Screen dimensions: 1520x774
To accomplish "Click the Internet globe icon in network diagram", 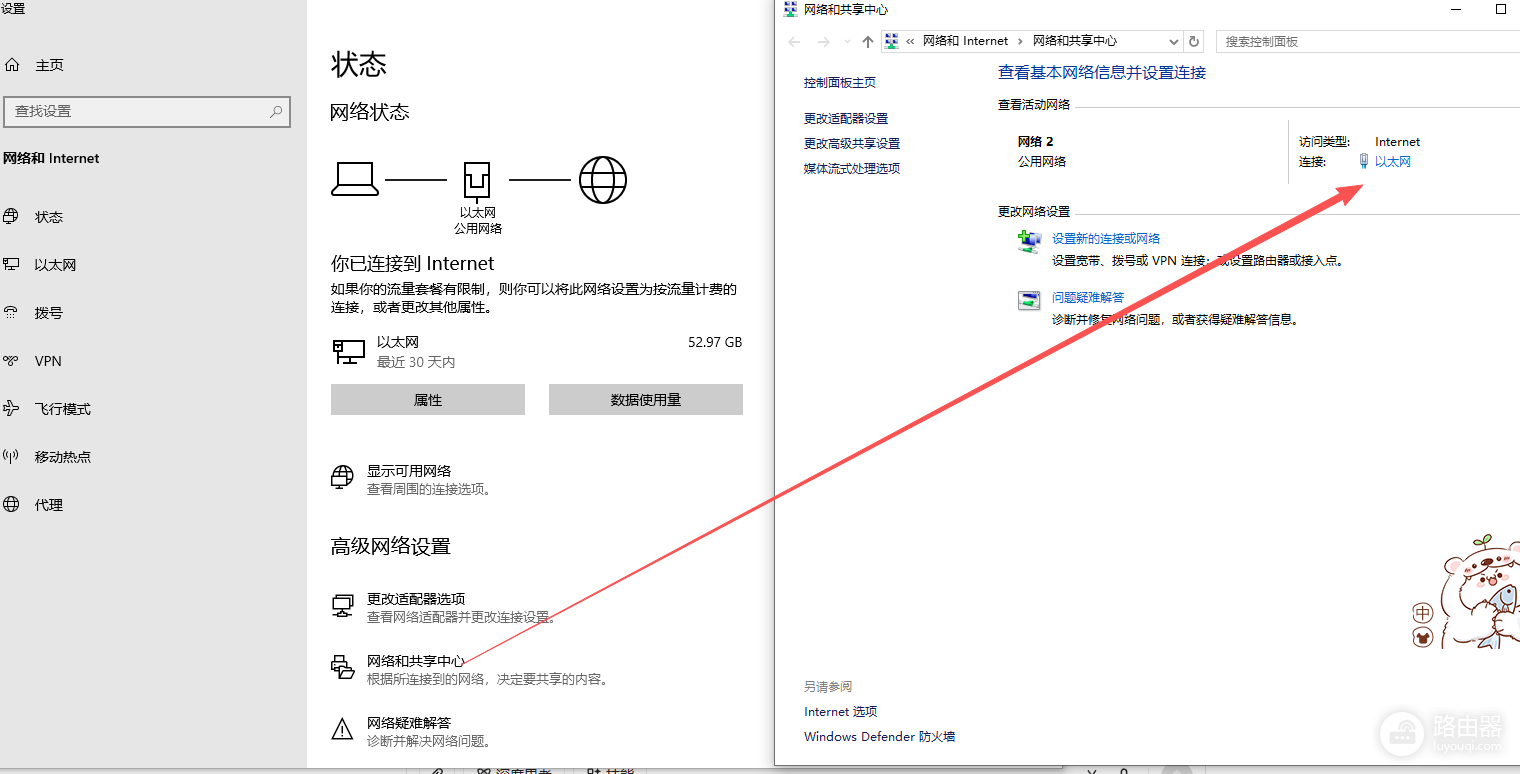I will click(603, 180).
